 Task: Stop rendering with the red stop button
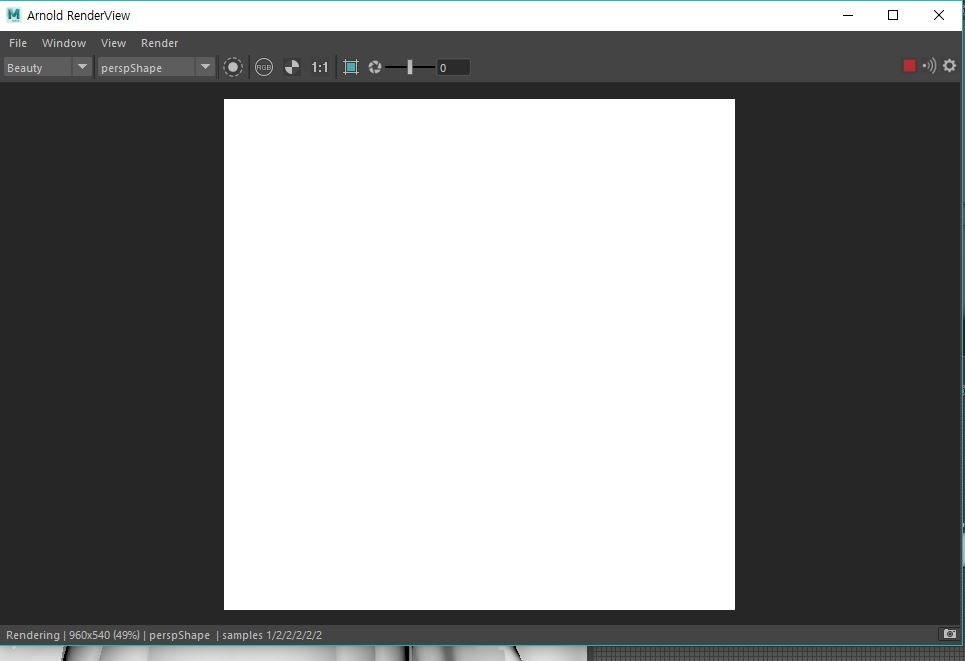point(909,64)
